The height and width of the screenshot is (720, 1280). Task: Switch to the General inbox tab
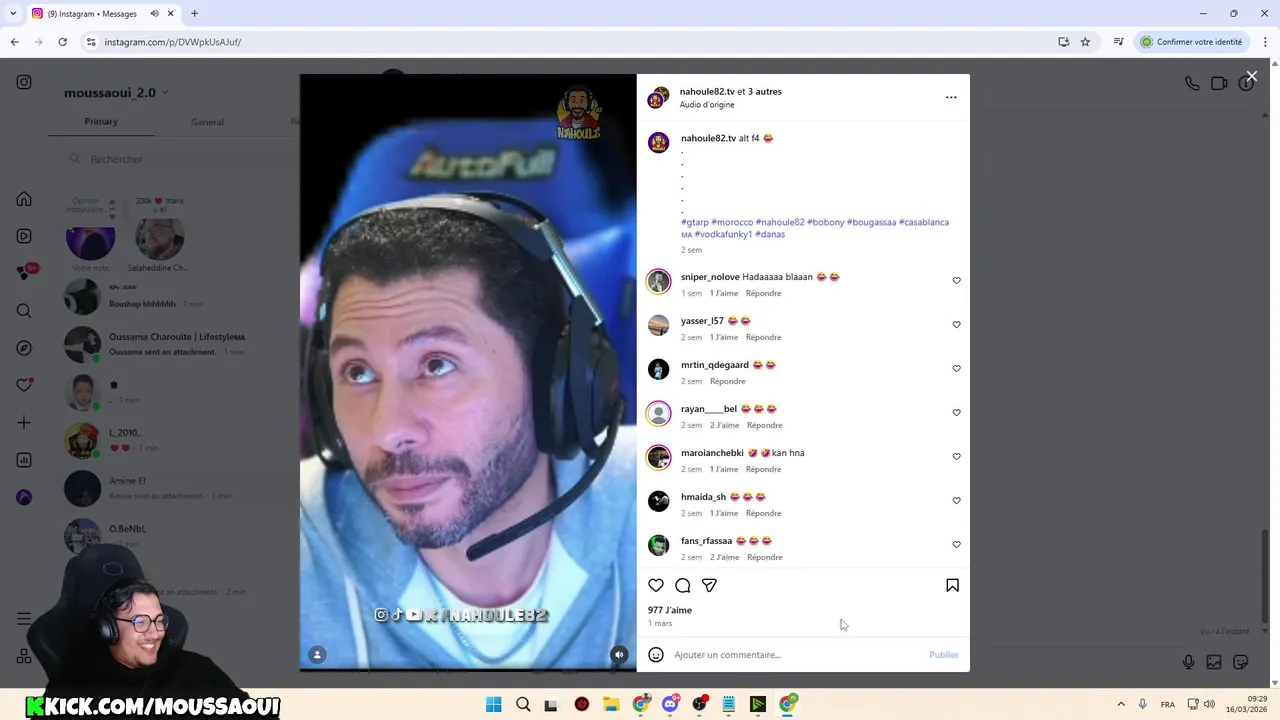(x=207, y=122)
